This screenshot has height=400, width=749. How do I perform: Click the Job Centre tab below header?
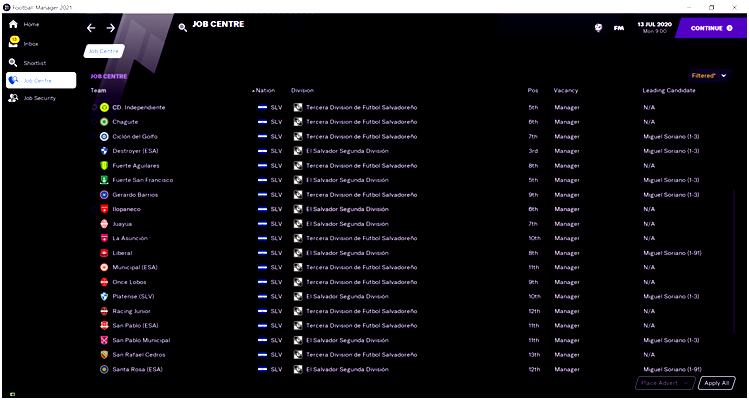tap(104, 51)
